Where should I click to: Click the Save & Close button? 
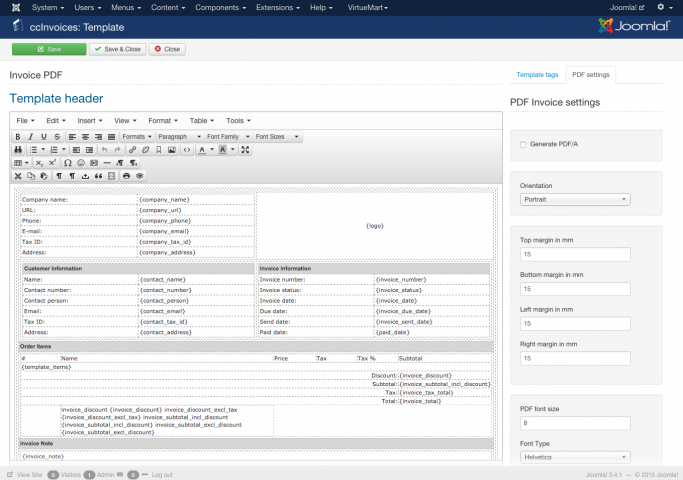coord(117,49)
